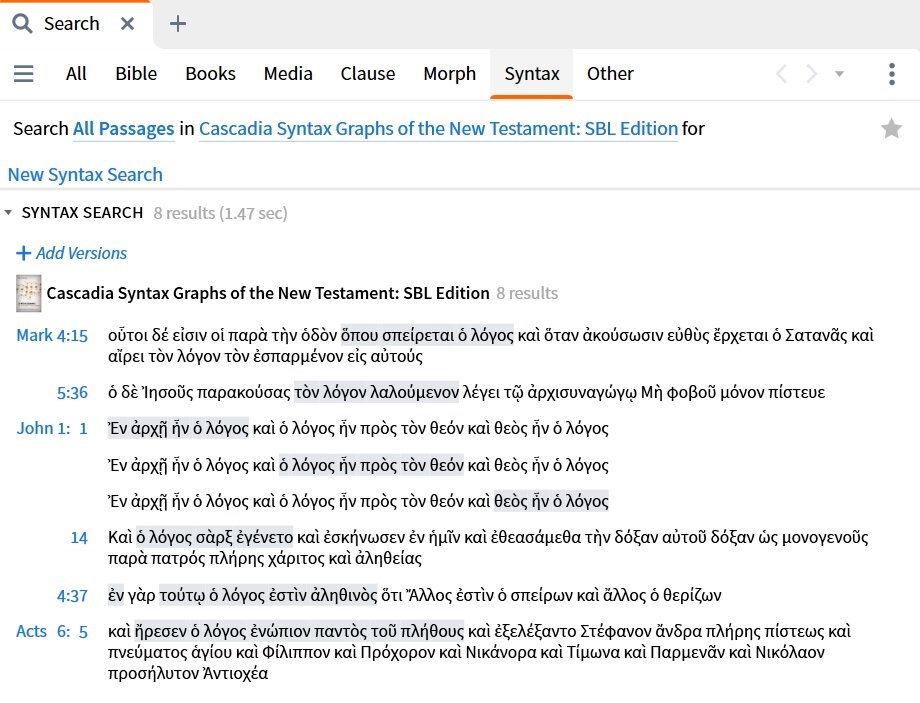
Task: Open the 4:37 reference
Action: click(72, 596)
